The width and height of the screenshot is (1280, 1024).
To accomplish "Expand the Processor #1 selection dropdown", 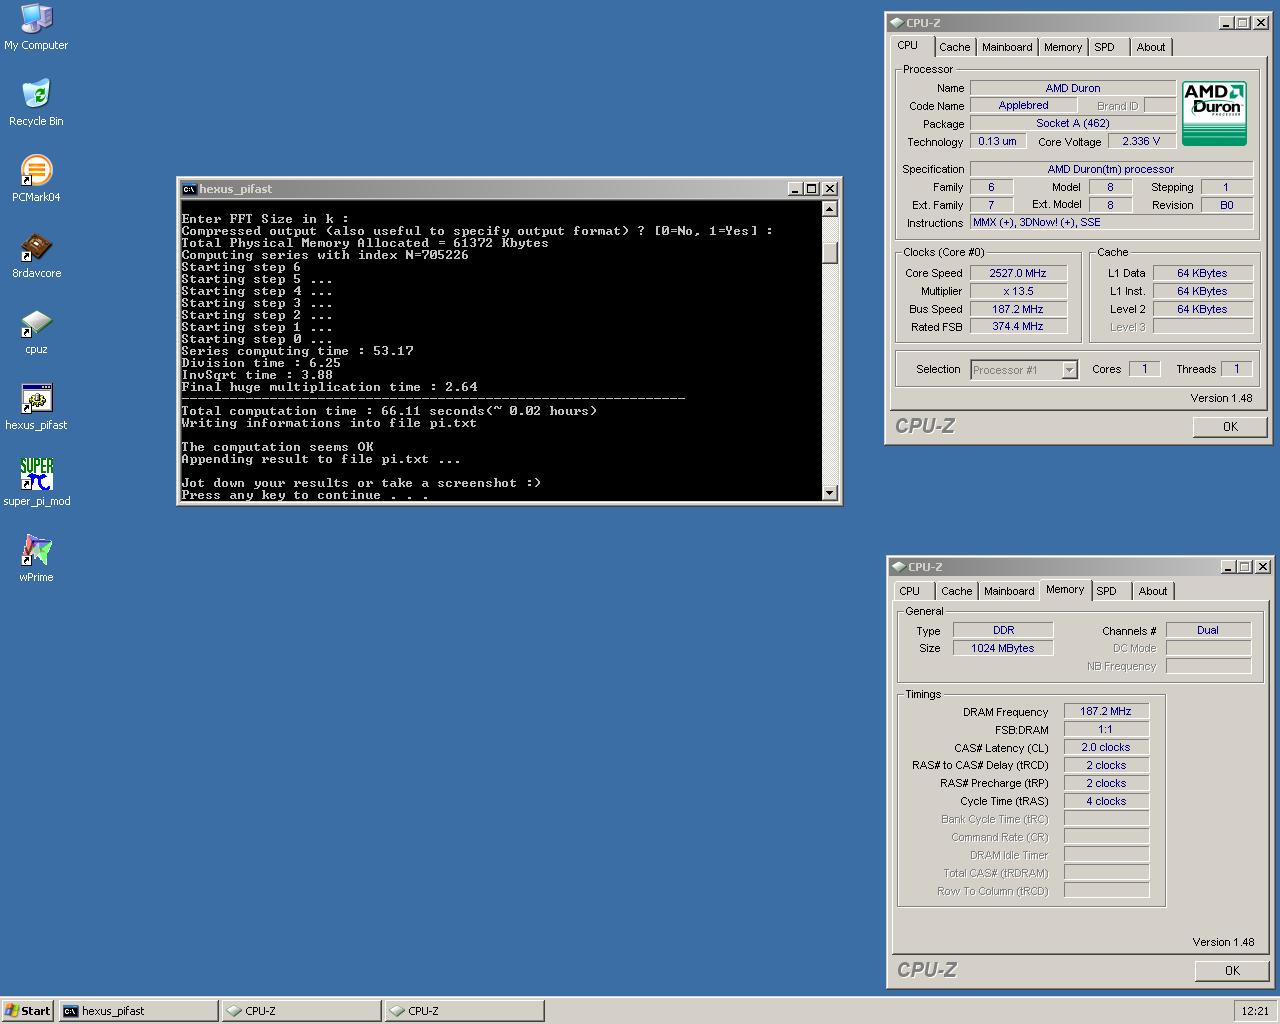I will pos(1069,370).
